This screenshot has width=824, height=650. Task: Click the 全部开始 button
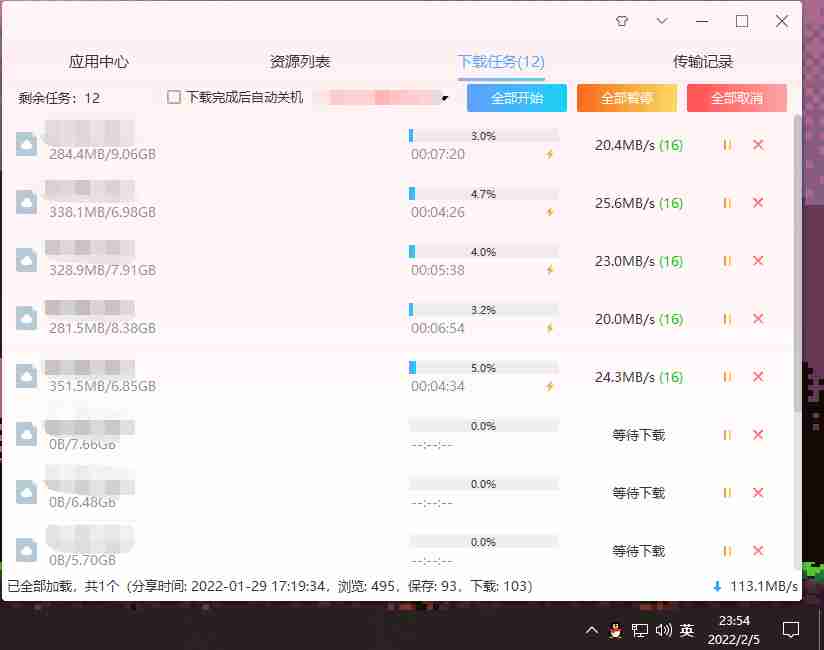517,98
